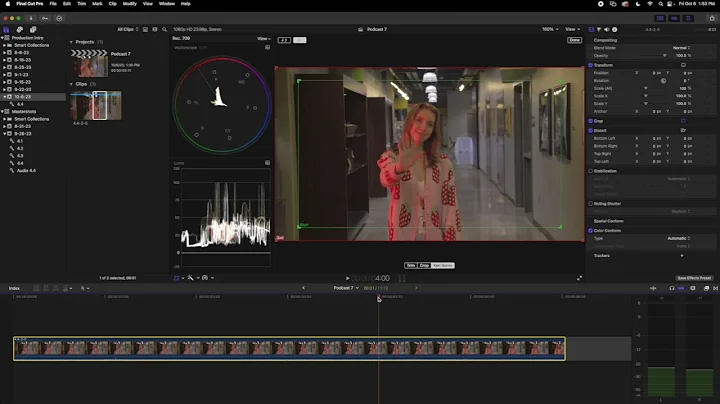720x404 pixels.
Task: Click the Distort on-screen controls icon
Action: coord(683,130)
